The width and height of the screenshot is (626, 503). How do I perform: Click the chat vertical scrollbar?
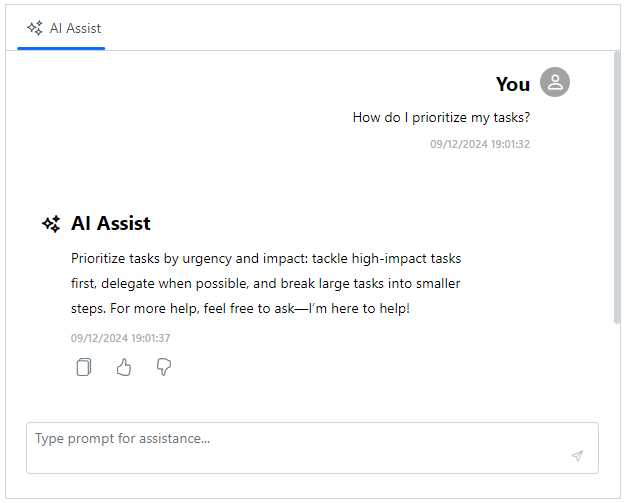(617, 188)
